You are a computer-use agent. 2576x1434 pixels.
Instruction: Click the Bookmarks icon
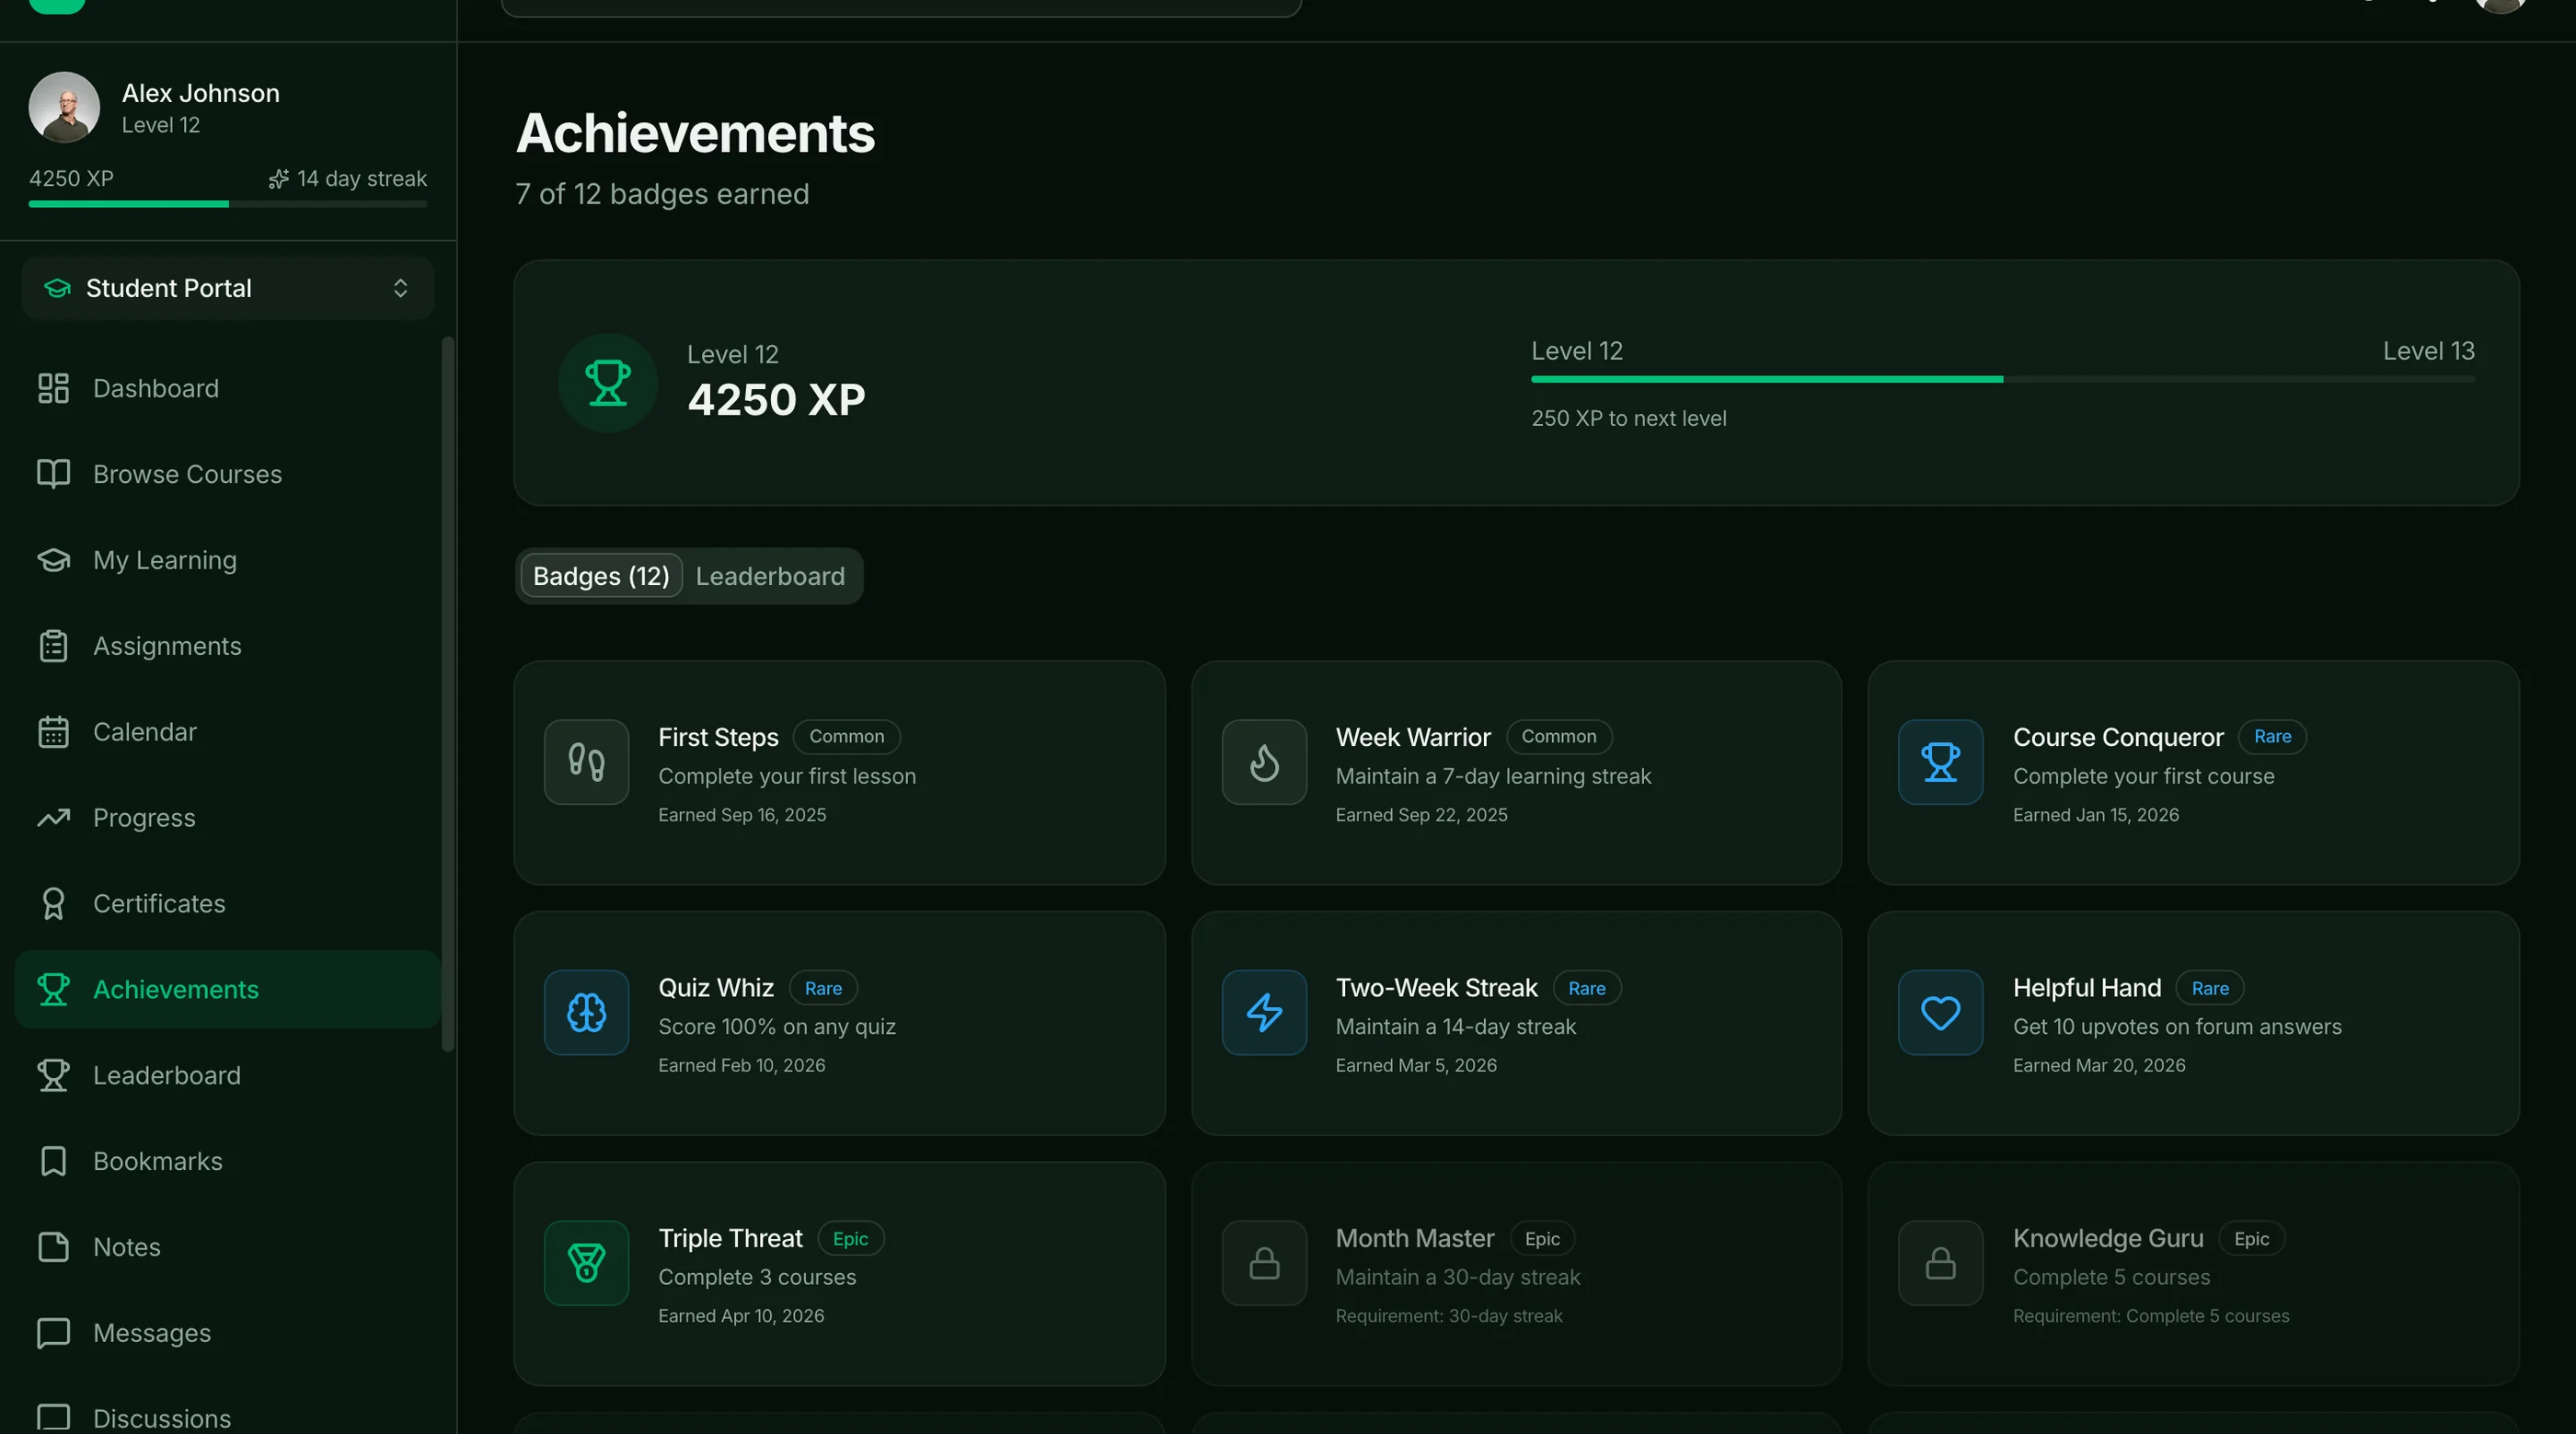pos(53,1161)
